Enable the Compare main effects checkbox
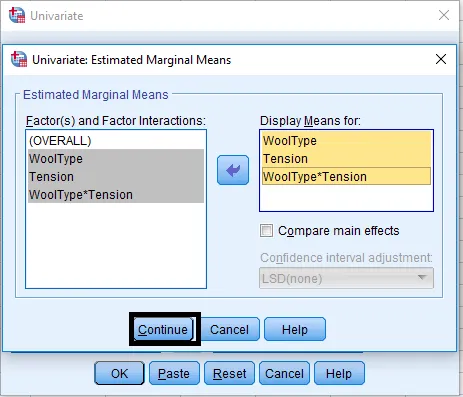The width and height of the screenshot is (463, 397). tap(266, 231)
